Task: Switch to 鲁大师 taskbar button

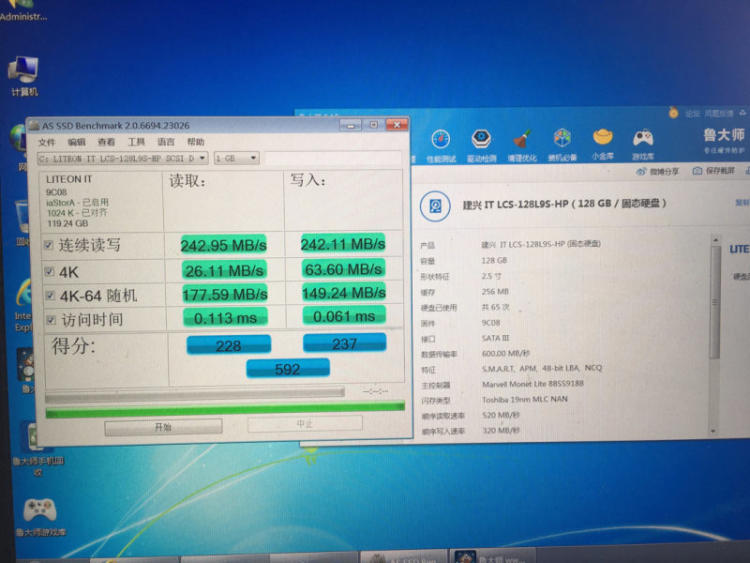Action: (493, 557)
